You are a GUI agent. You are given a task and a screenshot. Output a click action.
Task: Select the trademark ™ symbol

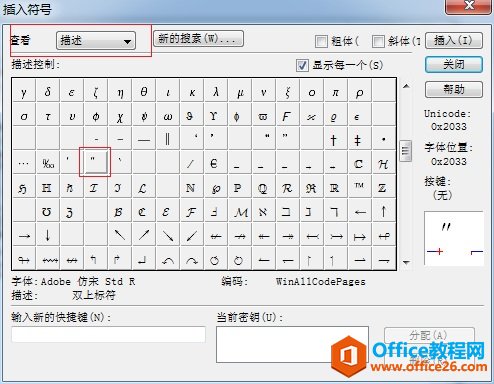pyautogui.click(x=360, y=187)
